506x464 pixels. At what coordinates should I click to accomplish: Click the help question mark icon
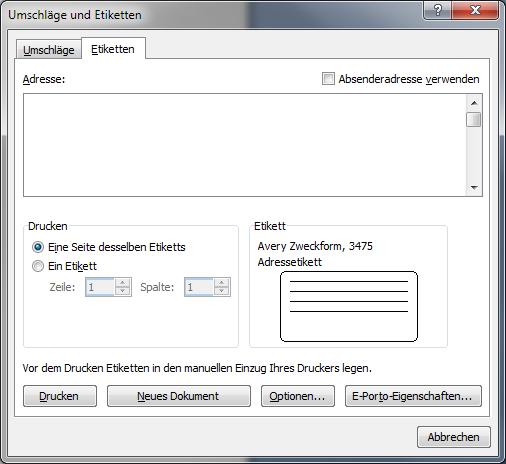click(x=437, y=11)
